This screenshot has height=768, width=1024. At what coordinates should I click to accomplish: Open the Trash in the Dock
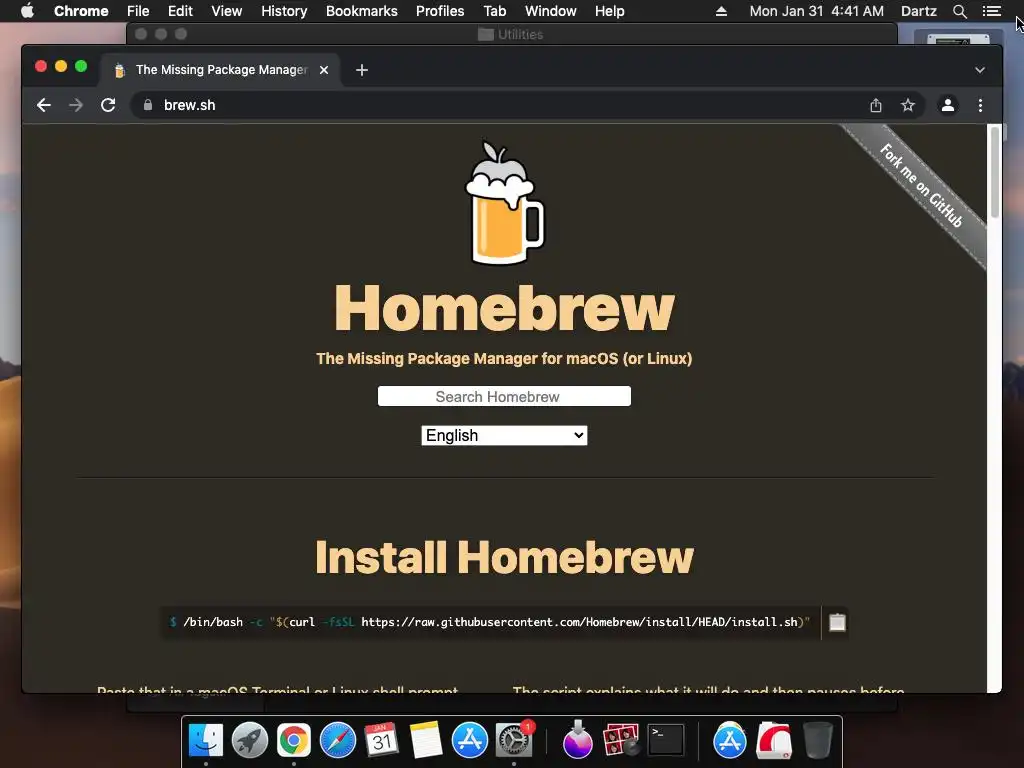[818, 740]
